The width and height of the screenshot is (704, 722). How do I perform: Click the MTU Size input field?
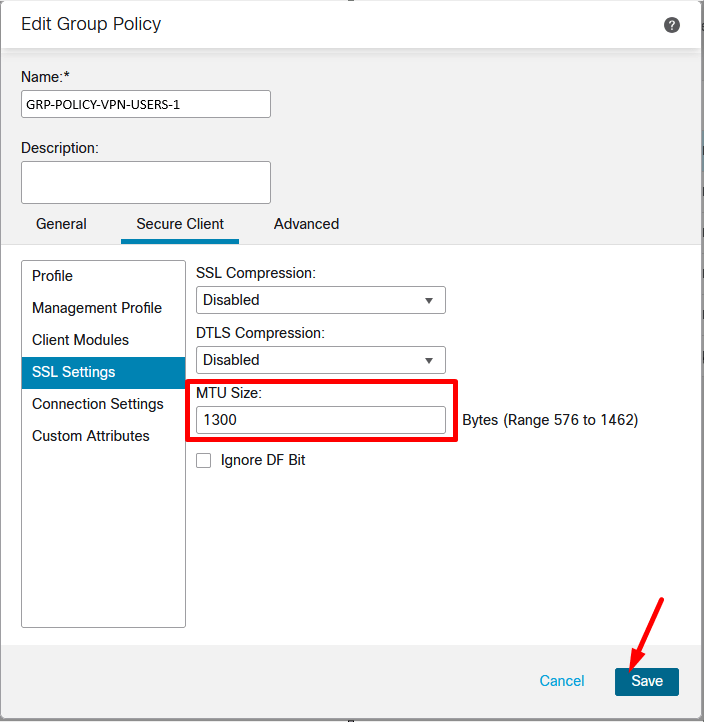[x=320, y=420]
